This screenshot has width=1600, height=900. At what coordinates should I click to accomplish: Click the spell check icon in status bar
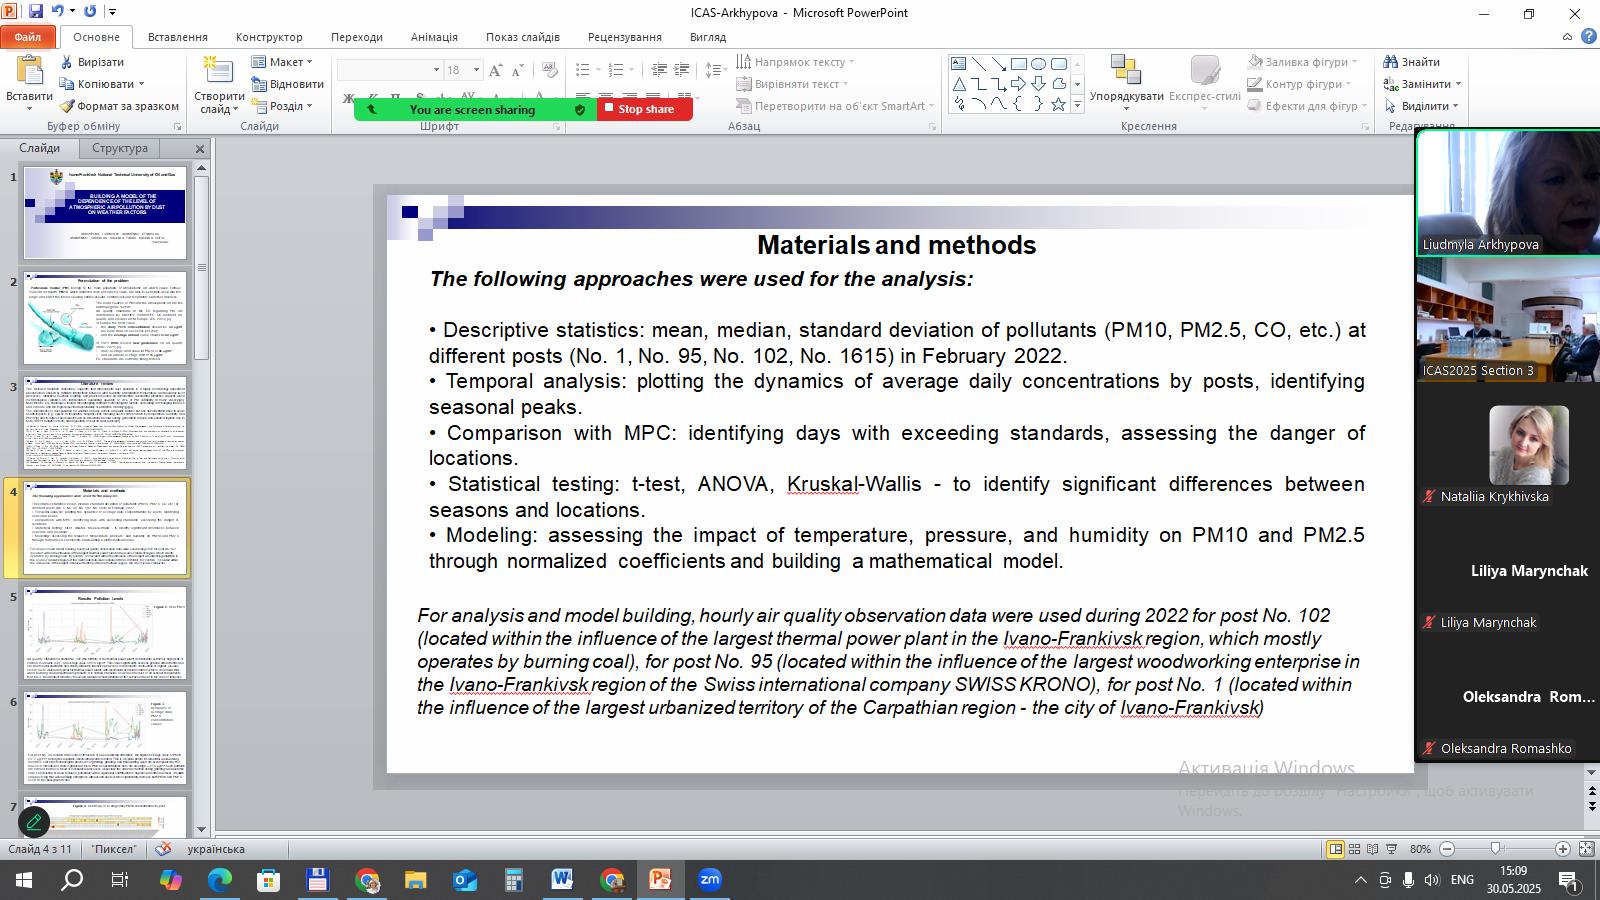pyautogui.click(x=164, y=849)
